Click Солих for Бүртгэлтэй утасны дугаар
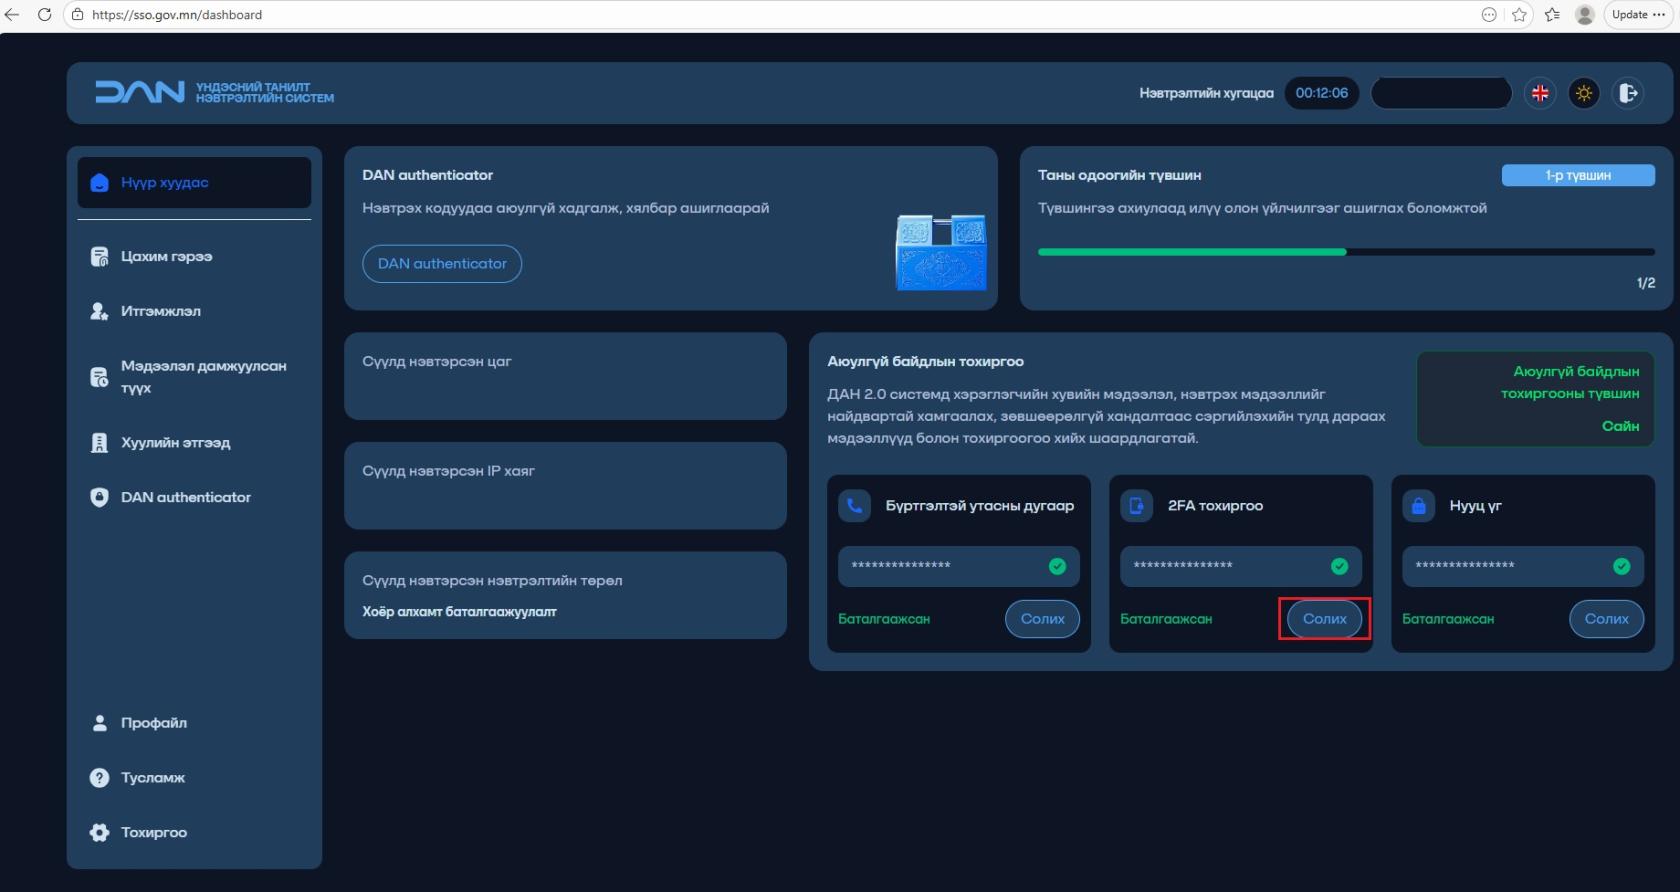 tap(1042, 619)
